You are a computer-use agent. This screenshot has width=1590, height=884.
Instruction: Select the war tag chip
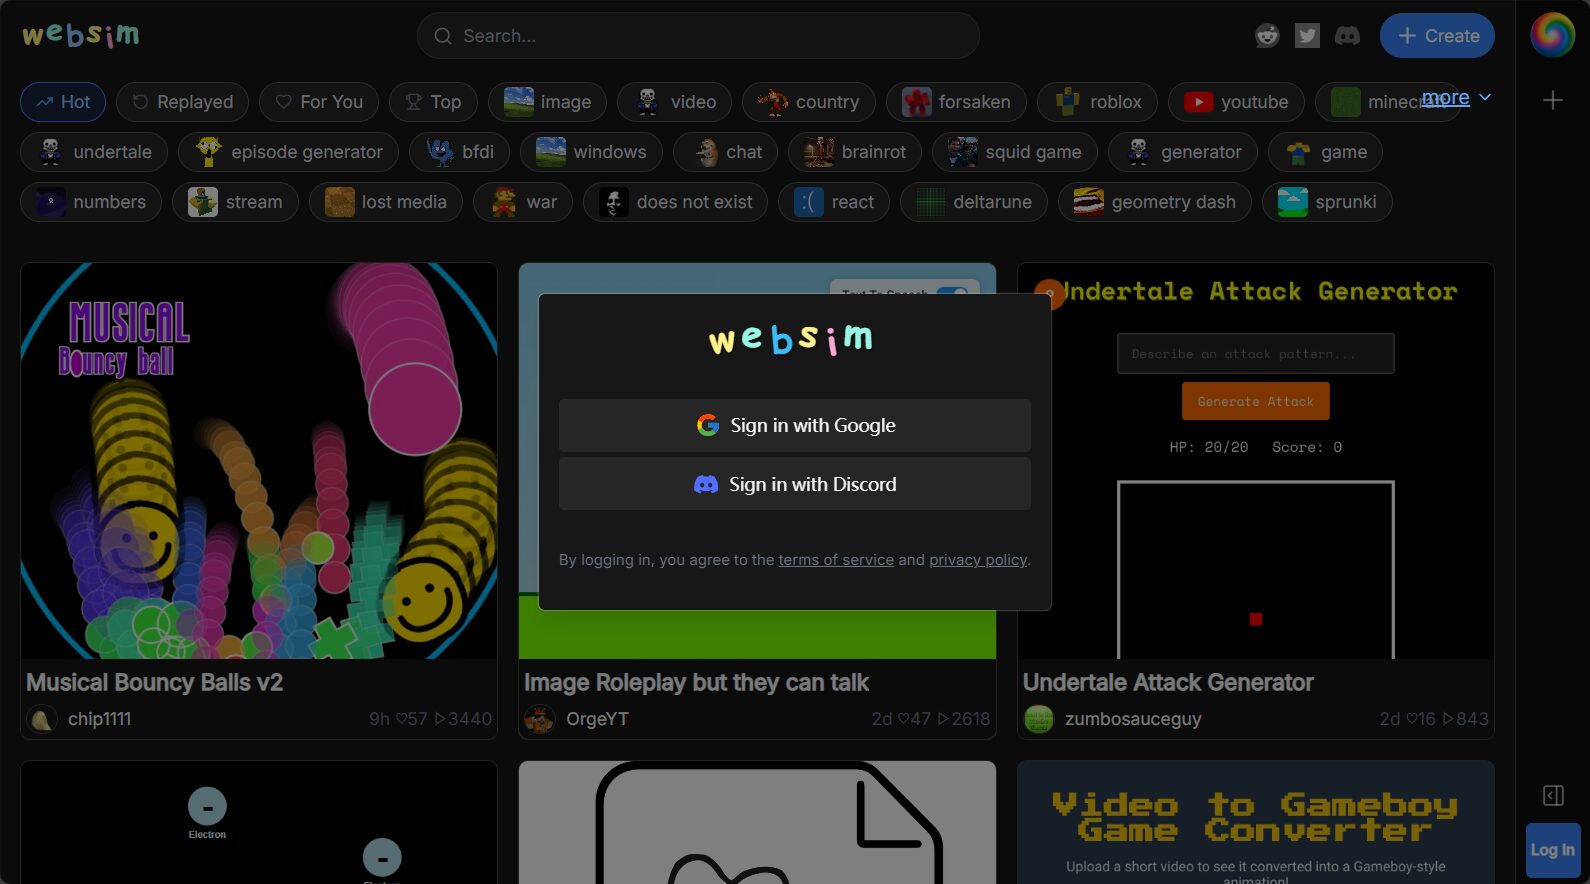point(523,202)
